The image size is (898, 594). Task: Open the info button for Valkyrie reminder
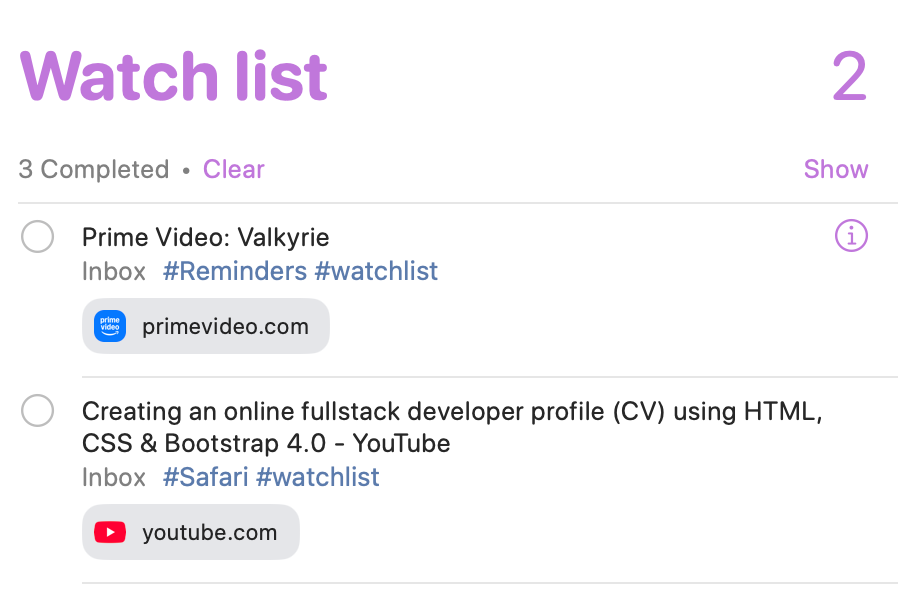(851, 236)
